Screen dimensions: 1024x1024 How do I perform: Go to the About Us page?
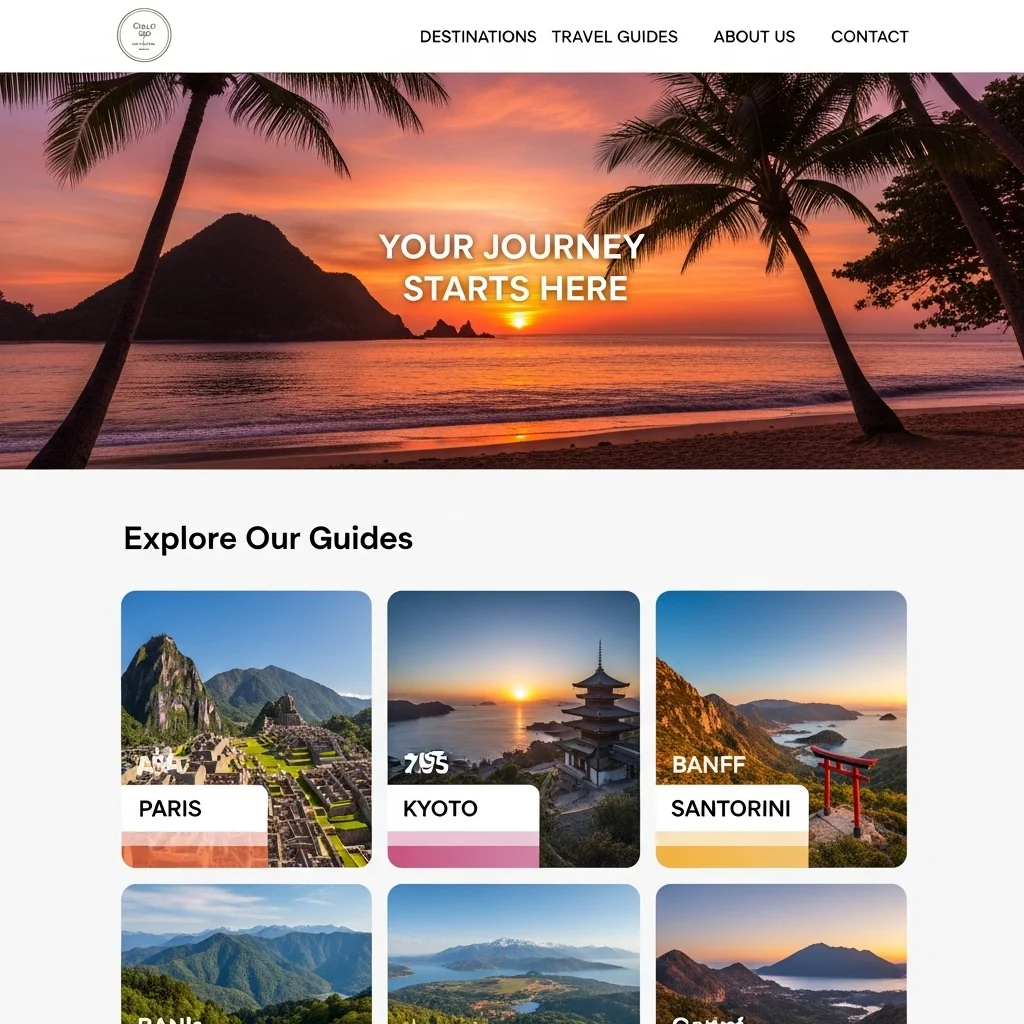pyautogui.click(x=754, y=37)
